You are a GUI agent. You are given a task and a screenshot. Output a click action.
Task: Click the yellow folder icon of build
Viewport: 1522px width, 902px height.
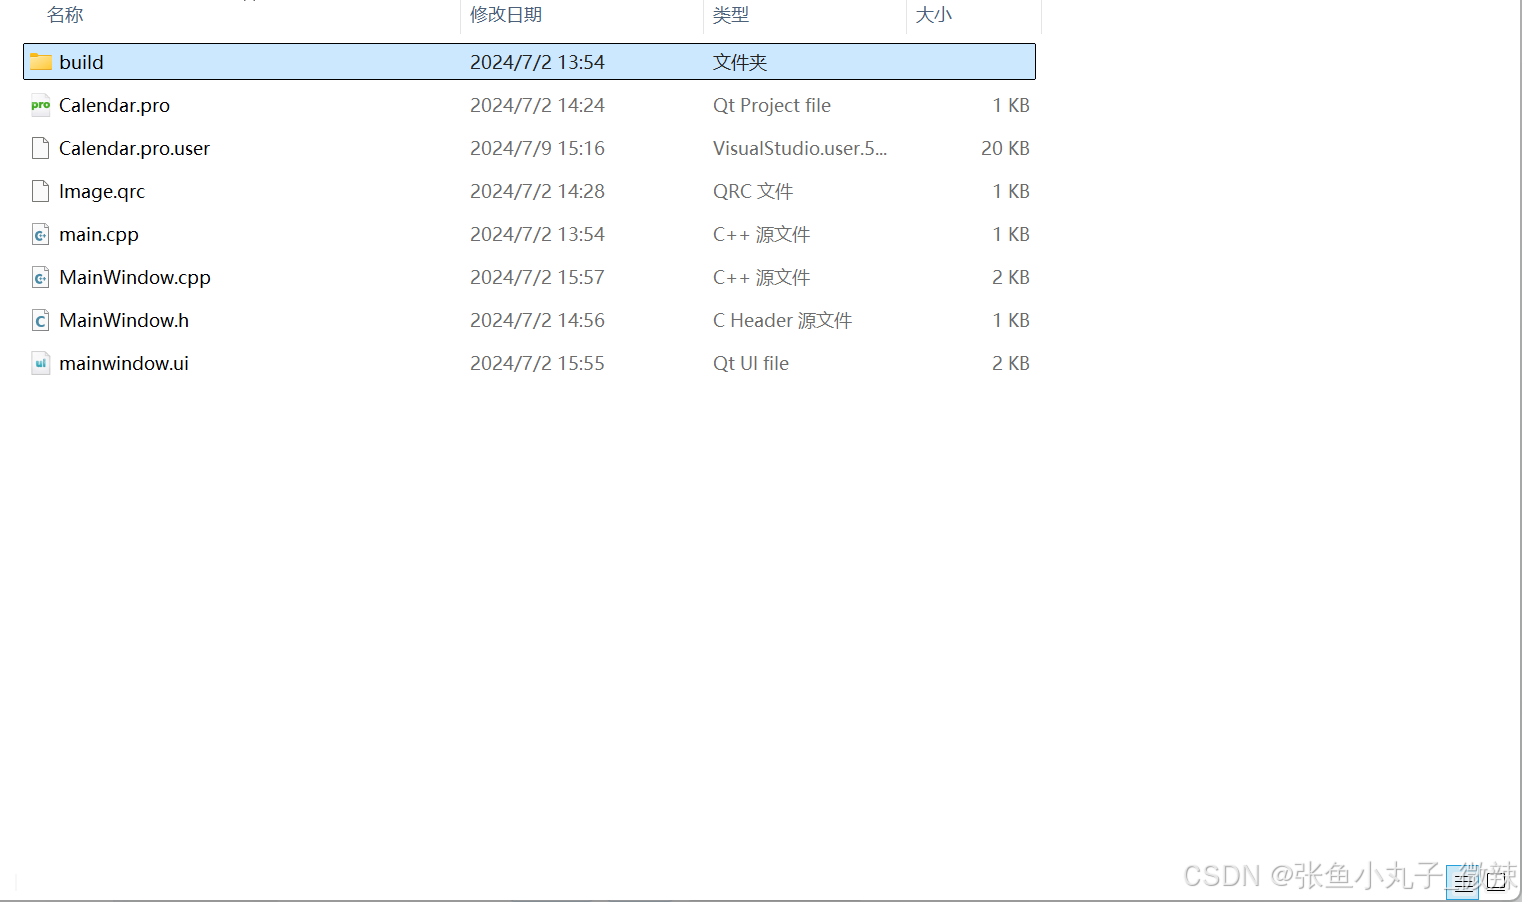click(40, 61)
